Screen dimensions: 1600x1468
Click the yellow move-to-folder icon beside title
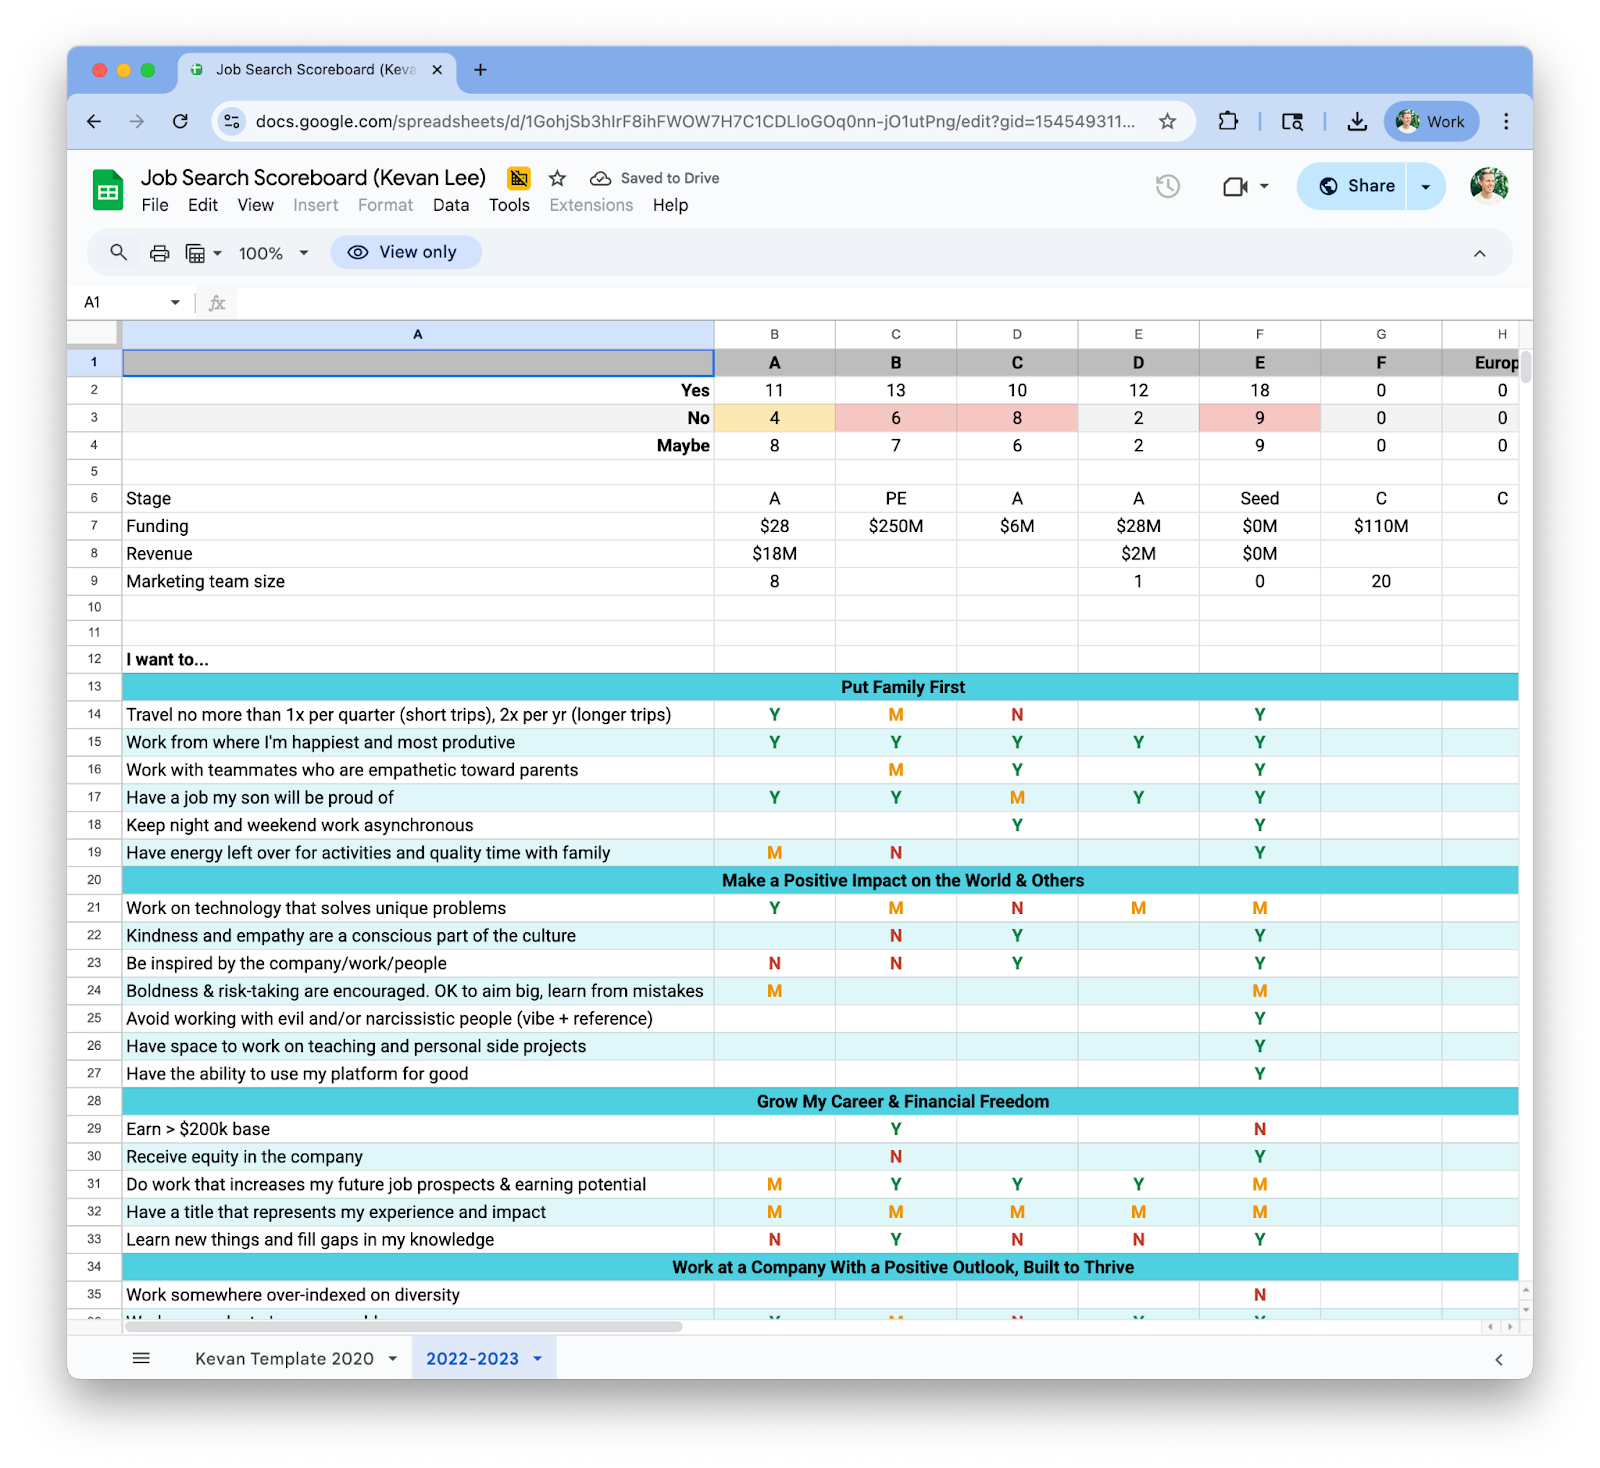click(x=519, y=178)
